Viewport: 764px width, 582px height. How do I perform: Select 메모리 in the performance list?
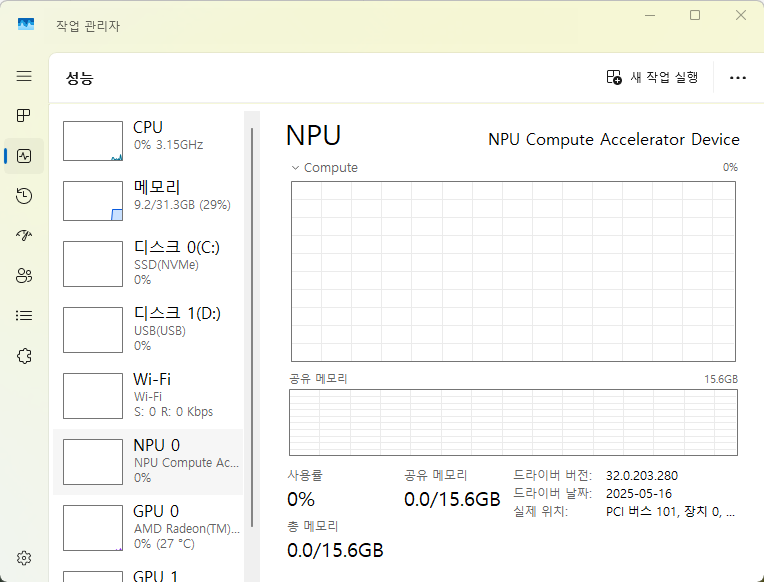150,200
